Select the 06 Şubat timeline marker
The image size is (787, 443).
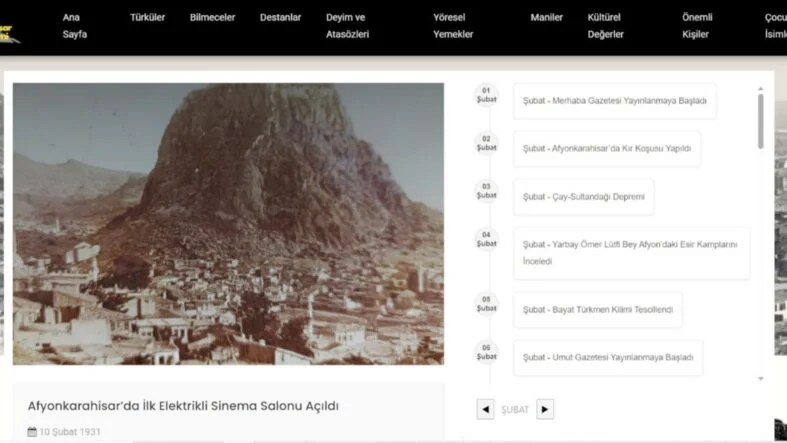[486, 352]
